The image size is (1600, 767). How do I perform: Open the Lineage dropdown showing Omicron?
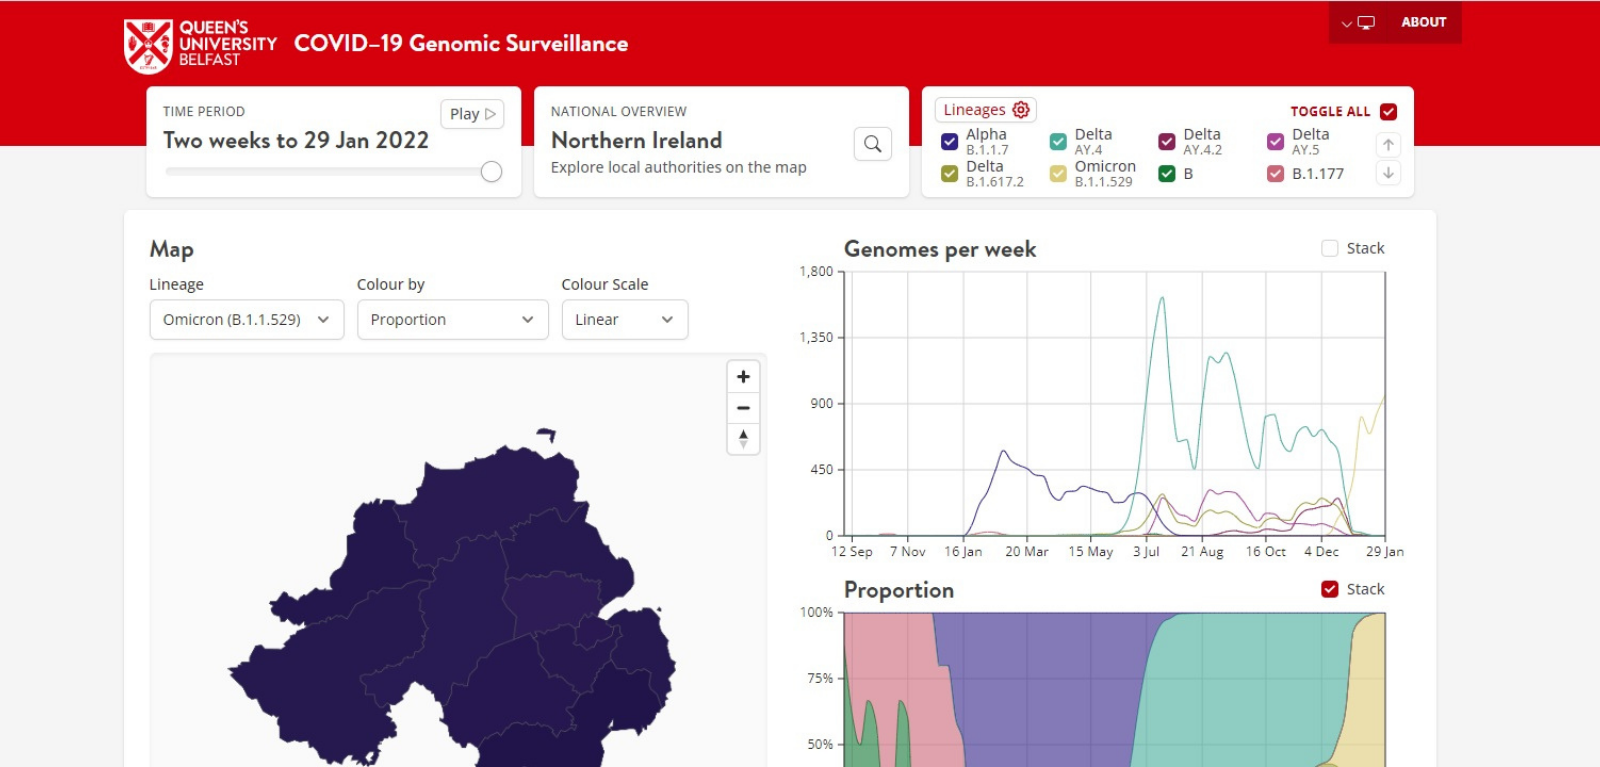point(246,320)
